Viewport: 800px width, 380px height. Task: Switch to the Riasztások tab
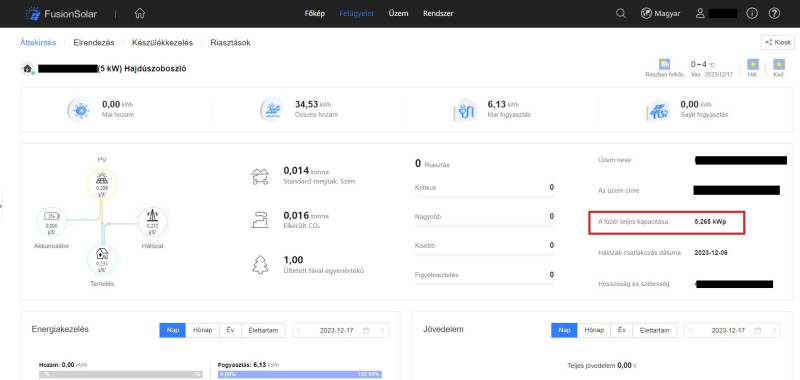[230, 43]
